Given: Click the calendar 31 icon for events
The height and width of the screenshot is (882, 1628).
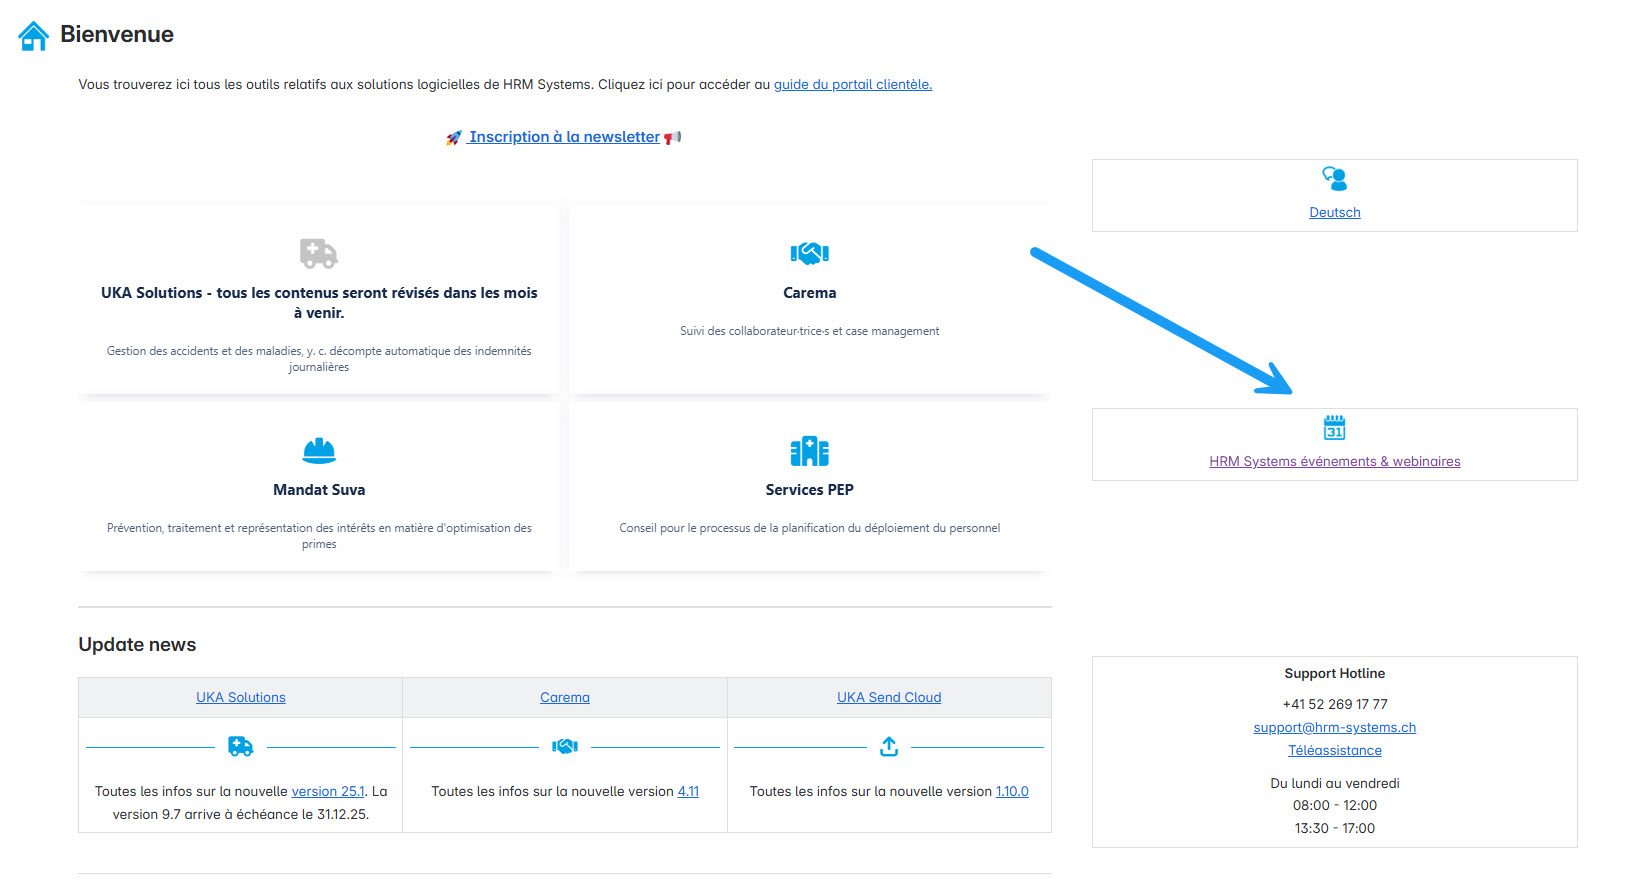Looking at the screenshot, I should coord(1335,428).
